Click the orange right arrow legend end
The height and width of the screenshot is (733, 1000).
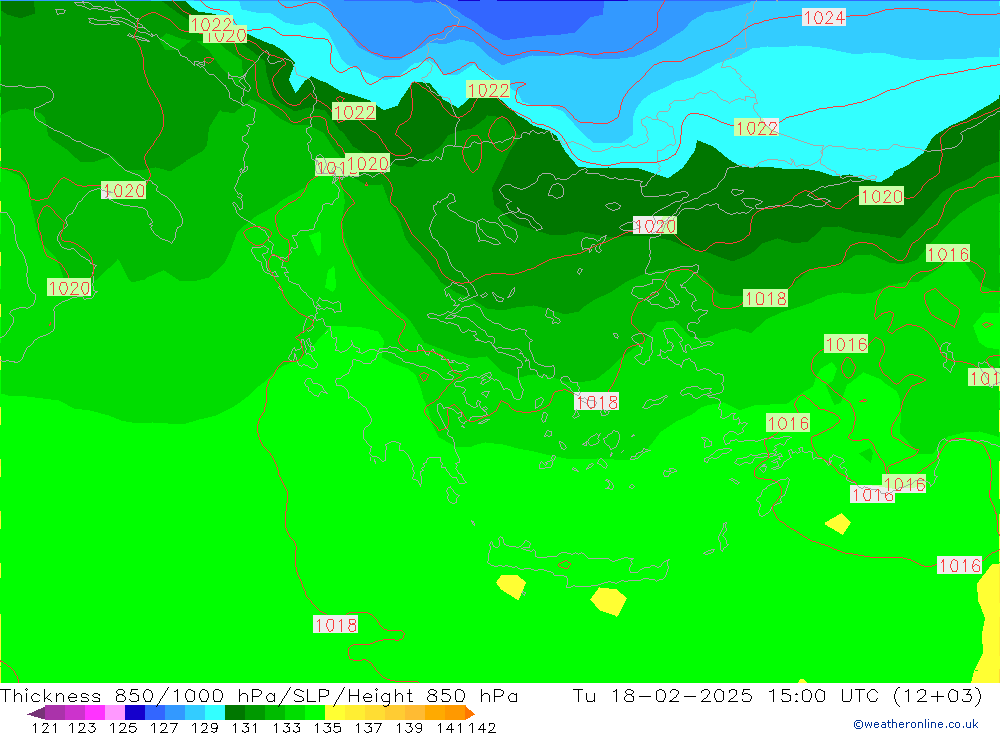[x=470, y=713]
